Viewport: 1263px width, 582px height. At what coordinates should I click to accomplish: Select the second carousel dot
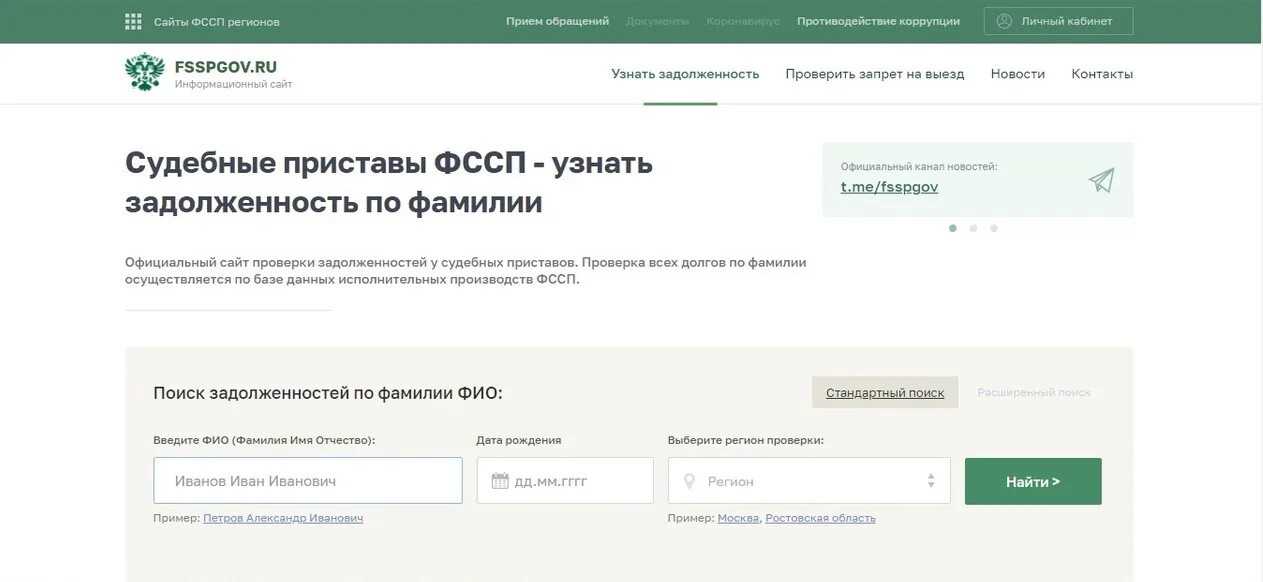pos(973,228)
